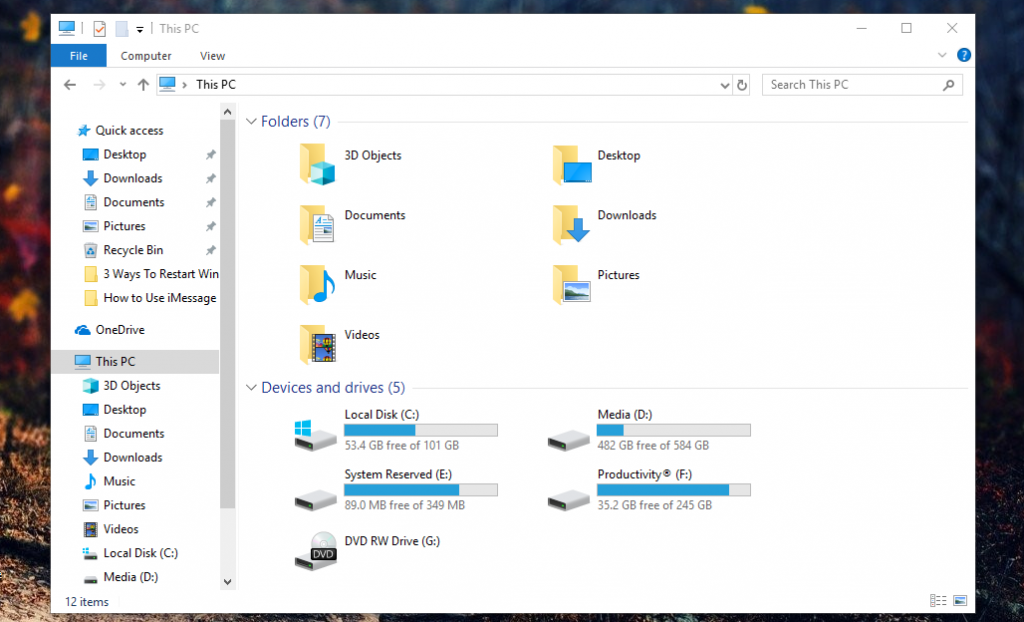Screen dimensions: 1024x622
Task: Switch to large thumbnails view in status bar
Action: pos(960,600)
